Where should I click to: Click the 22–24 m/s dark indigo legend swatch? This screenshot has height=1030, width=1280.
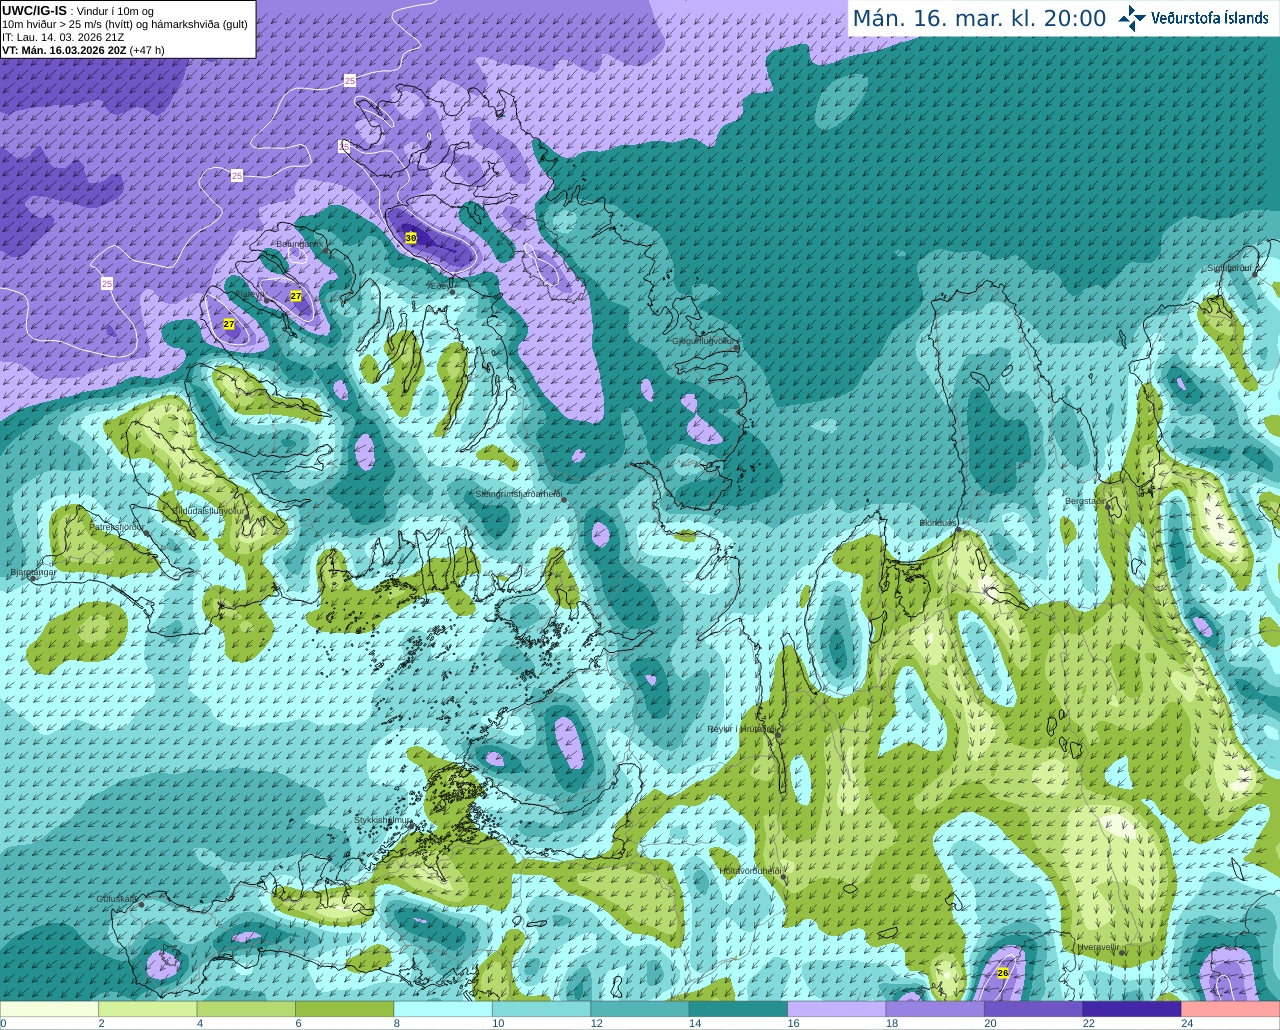pos(1132,1009)
